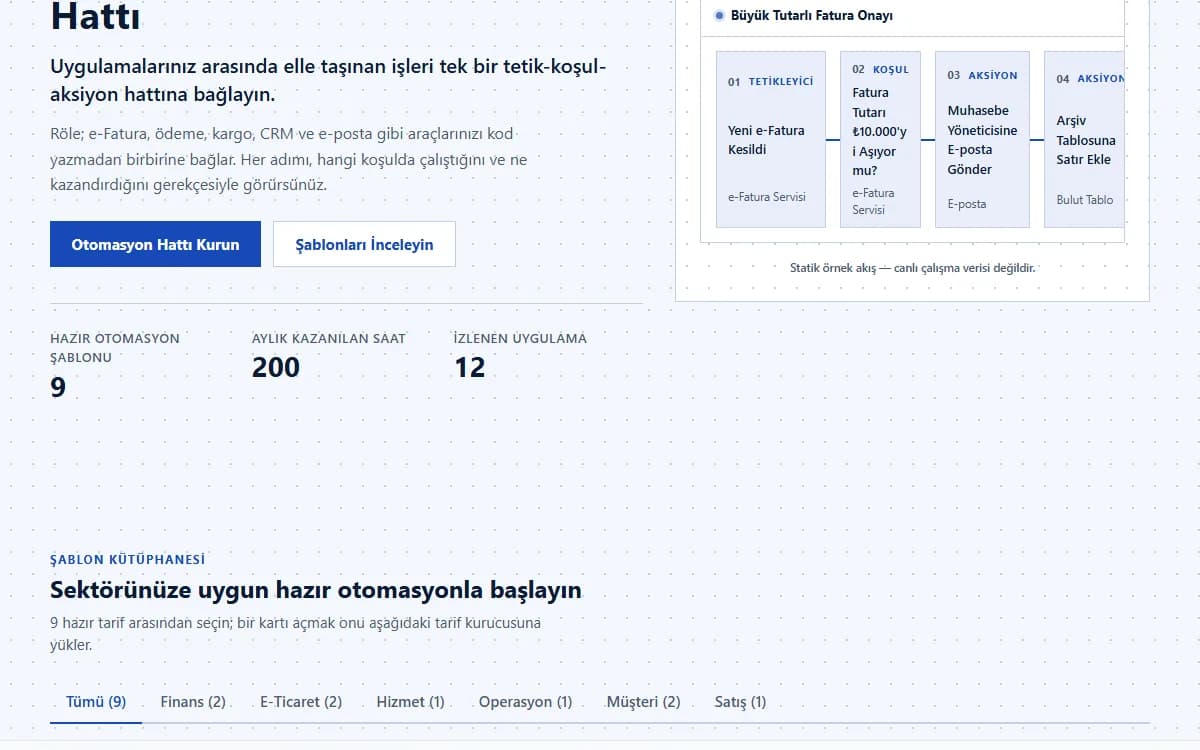Viewport: 1200px width, 750px height.
Task: Open the Müşteri (2) tab
Action: [644, 702]
